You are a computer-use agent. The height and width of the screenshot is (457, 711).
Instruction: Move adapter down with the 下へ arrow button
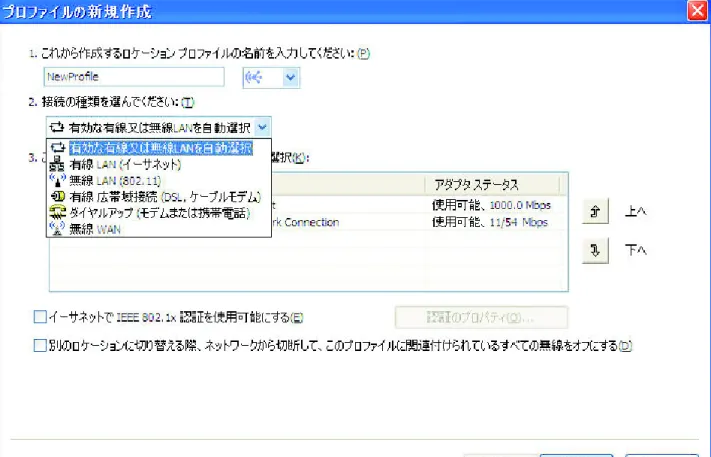(x=595, y=250)
